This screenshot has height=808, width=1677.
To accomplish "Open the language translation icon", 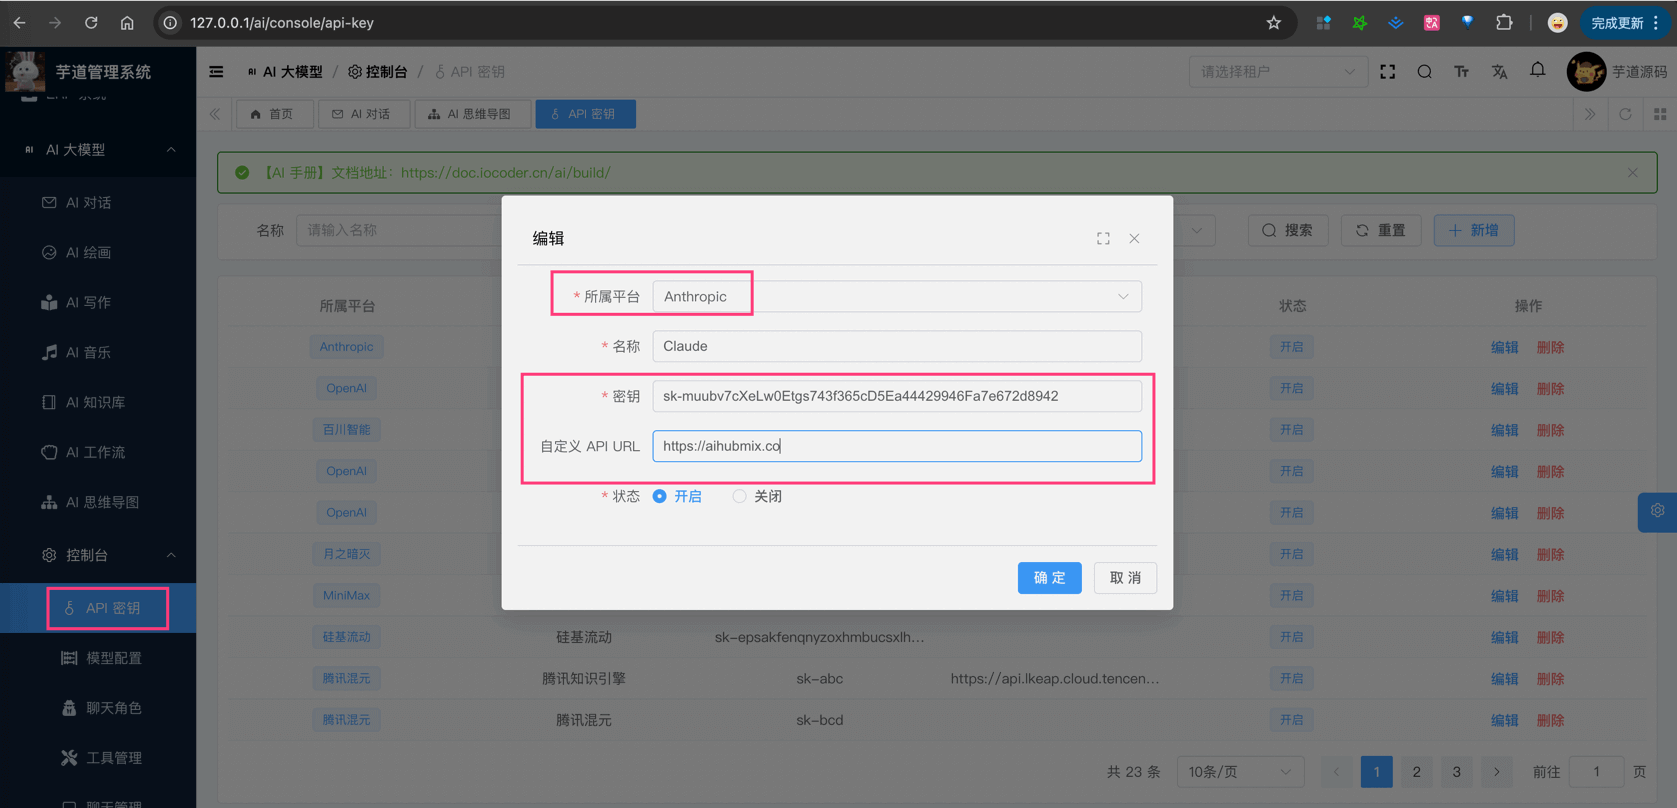I will [1499, 72].
